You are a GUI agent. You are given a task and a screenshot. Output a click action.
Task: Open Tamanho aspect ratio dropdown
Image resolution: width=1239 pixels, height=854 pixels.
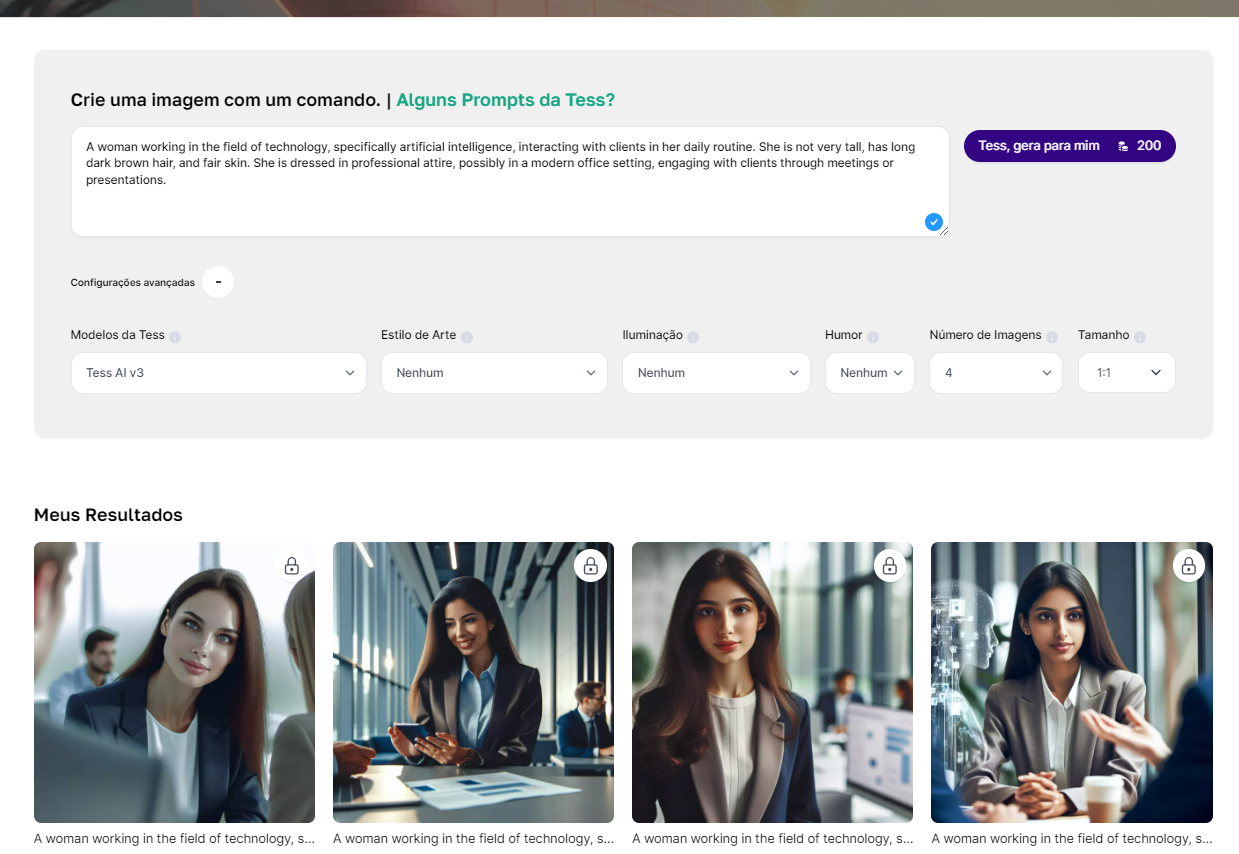pos(1127,373)
